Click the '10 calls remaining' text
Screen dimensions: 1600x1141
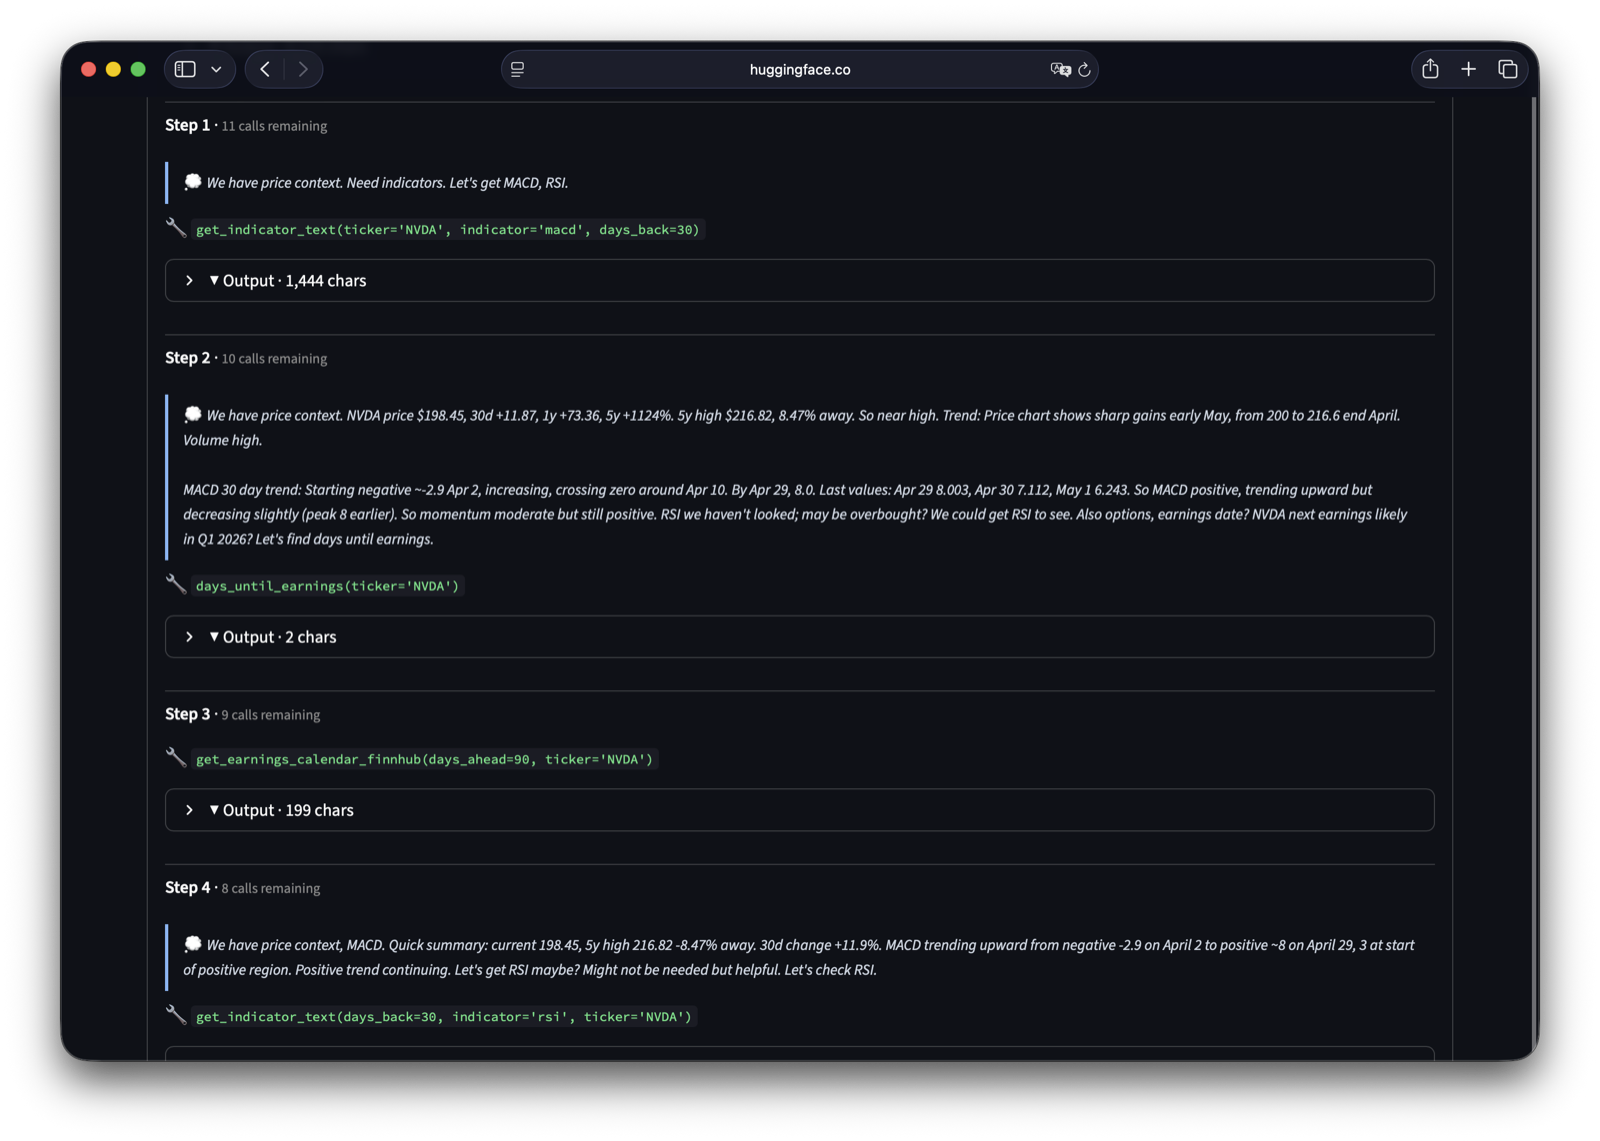[x=274, y=359]
